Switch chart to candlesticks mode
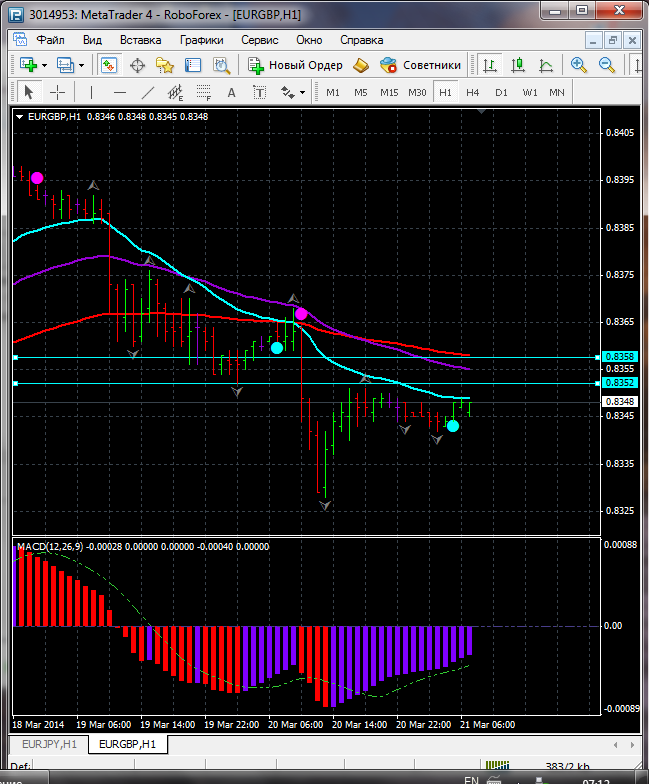 click(x=518, y=65)
